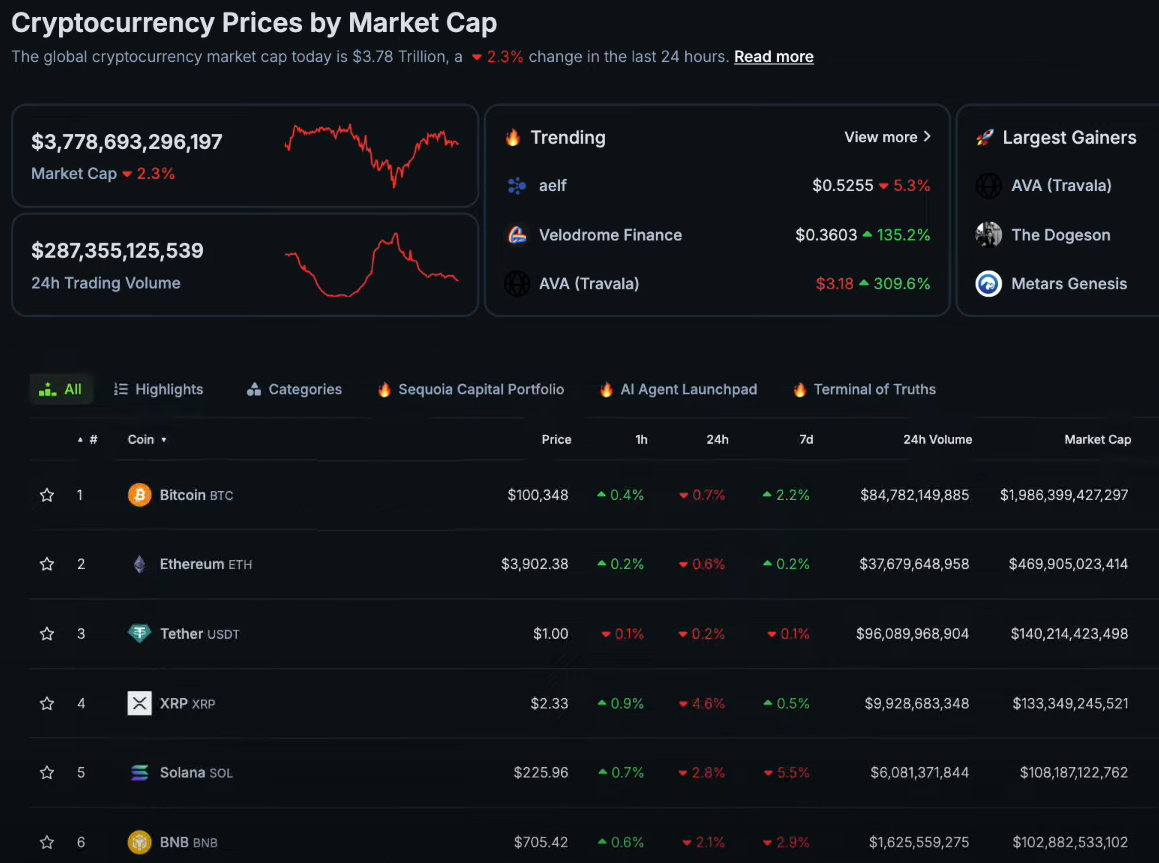Screen dimensions: 1159x863
Task: Star Bitcoin to add to favorites
Action: 47,495
